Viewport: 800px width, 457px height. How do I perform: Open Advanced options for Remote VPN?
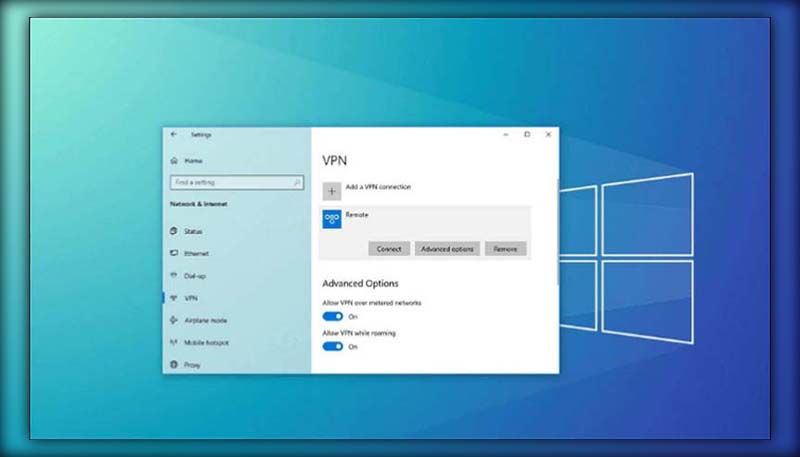(x=447, y=249)
